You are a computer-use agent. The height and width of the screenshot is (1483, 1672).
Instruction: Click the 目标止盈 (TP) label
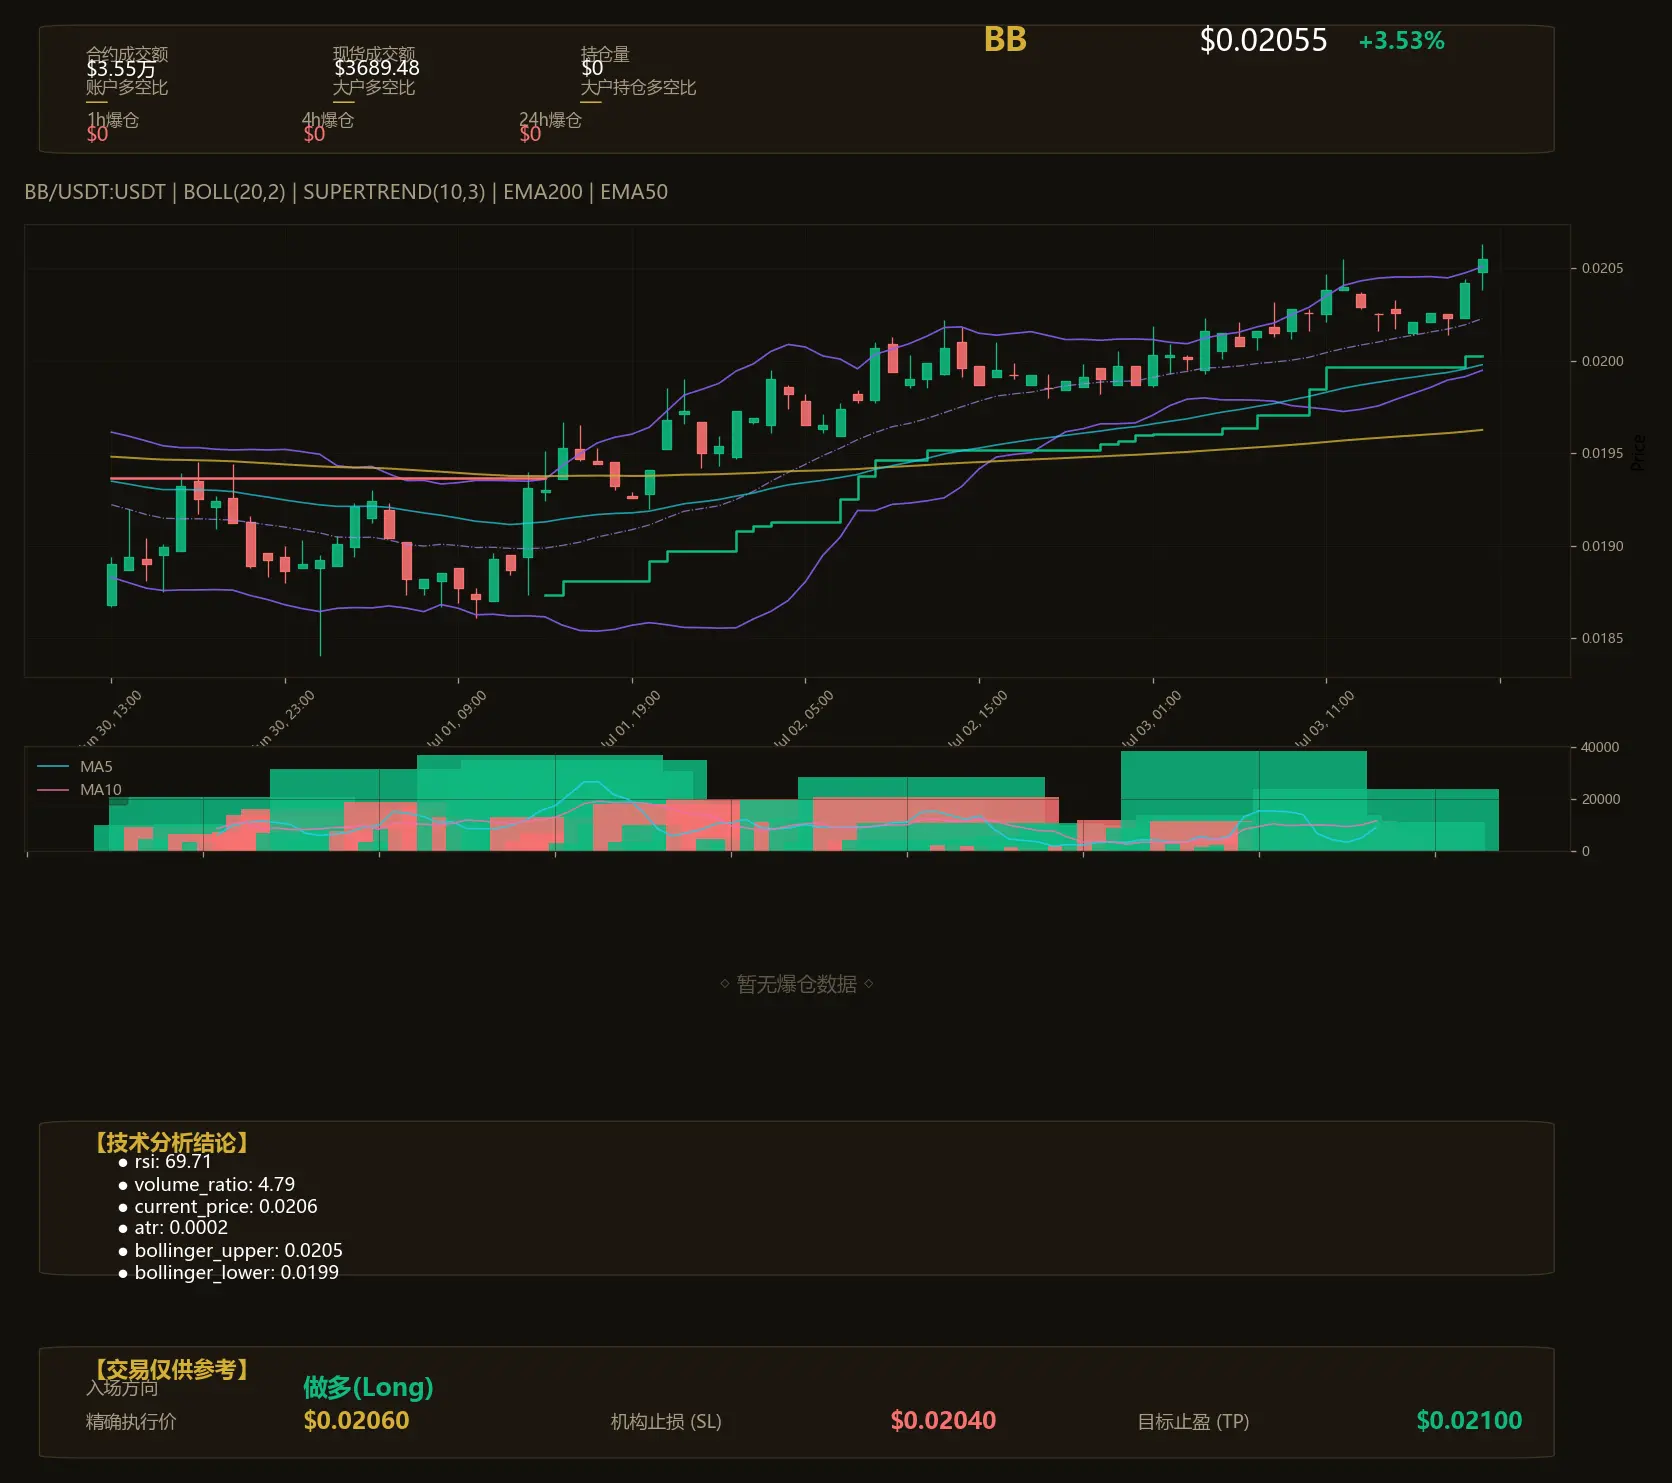tap(1193, 1422)
